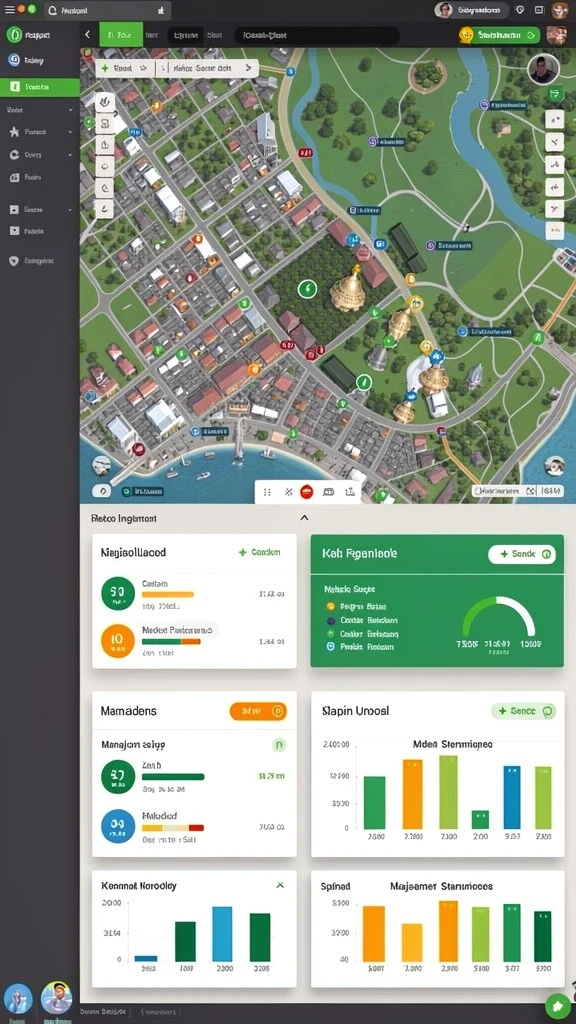Click the topmost tool in the map's left toolbar

(105, 102)
